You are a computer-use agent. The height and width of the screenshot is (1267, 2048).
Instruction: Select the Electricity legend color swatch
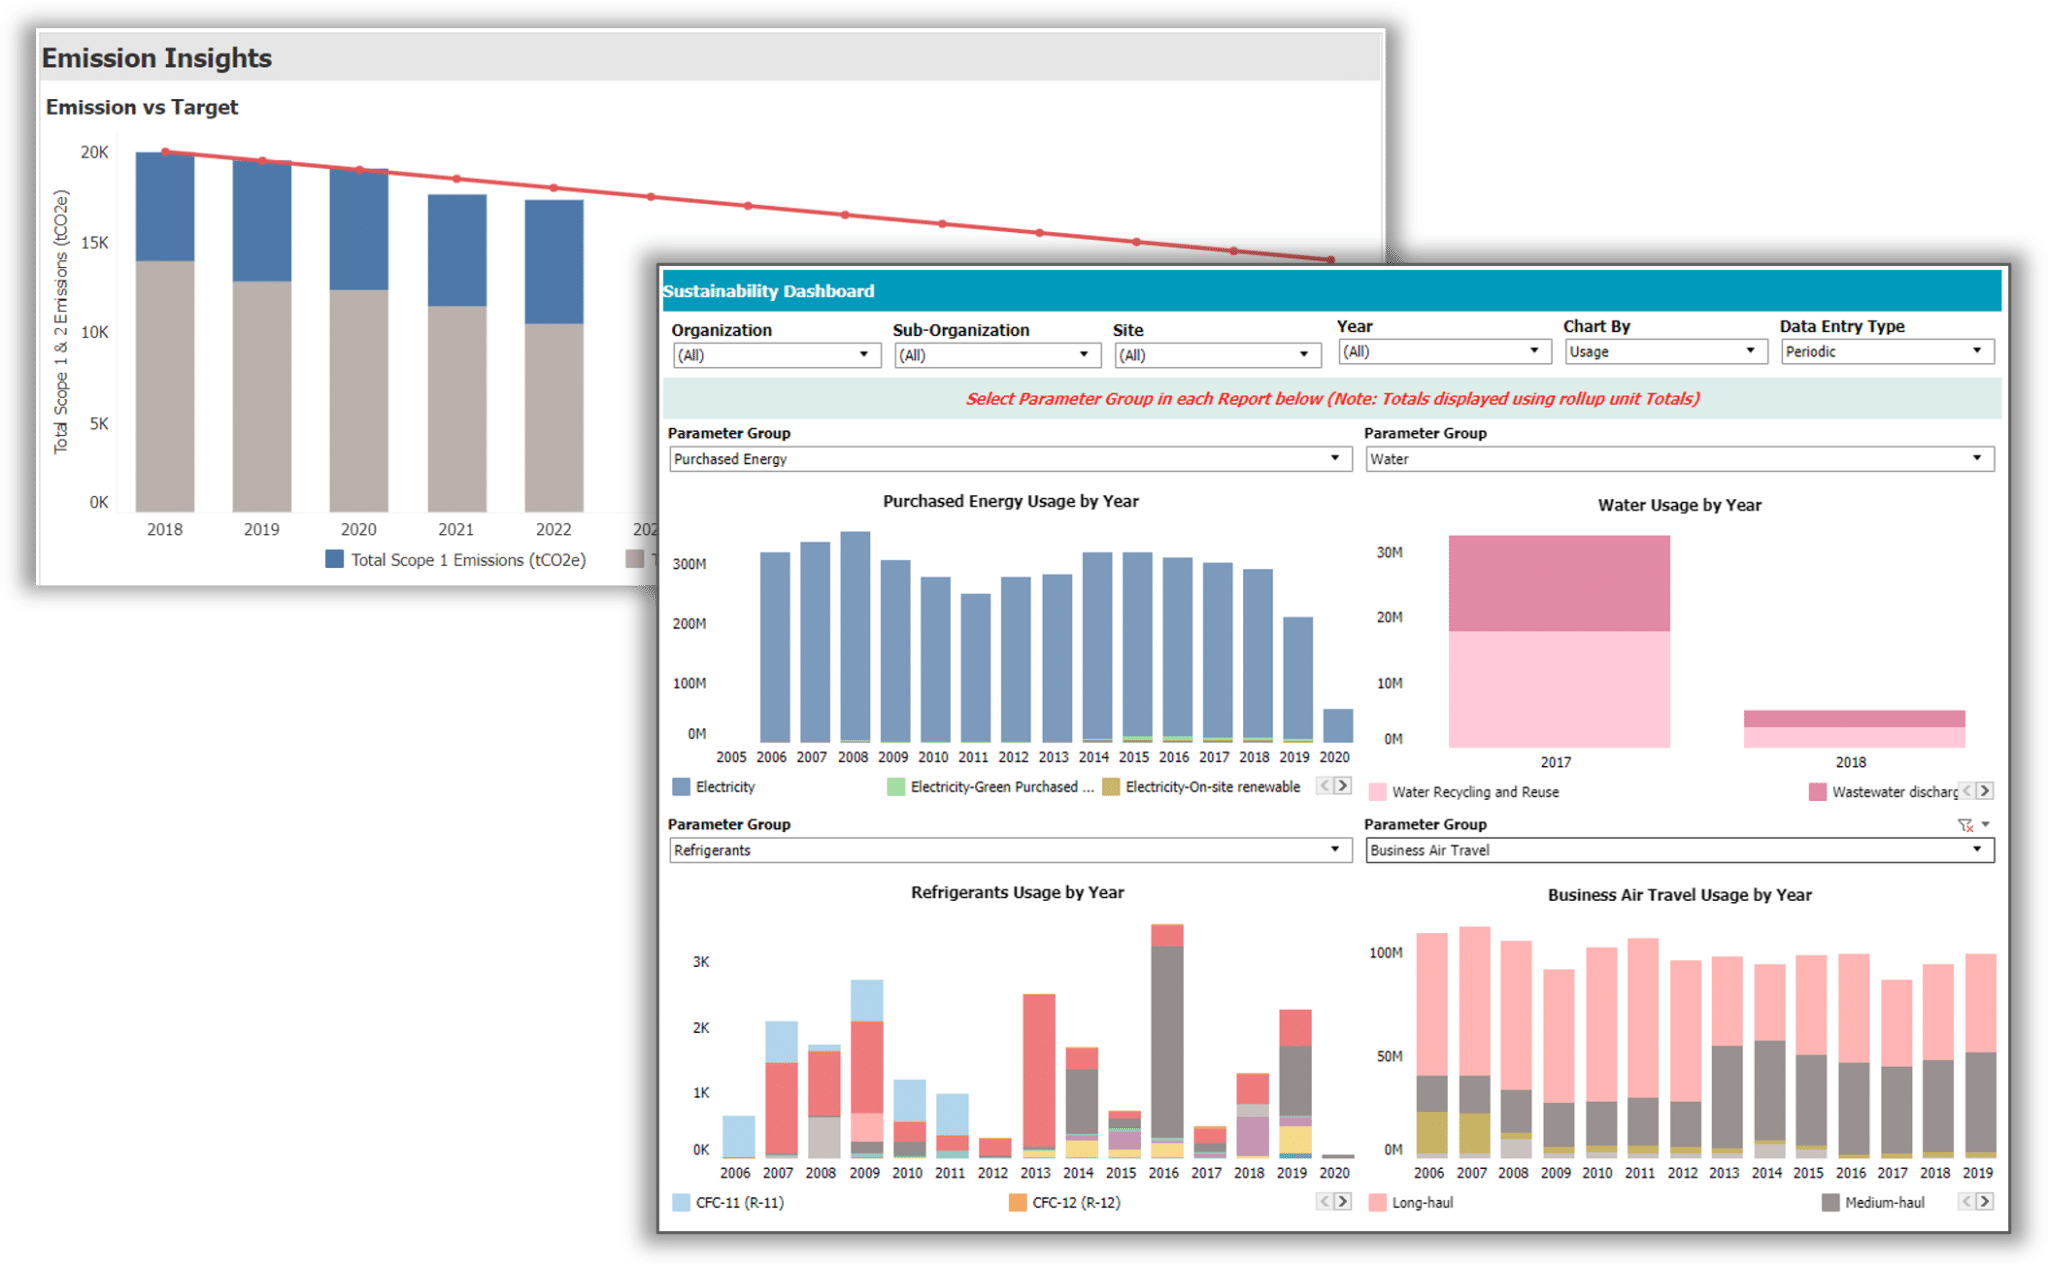coord(681,787)
